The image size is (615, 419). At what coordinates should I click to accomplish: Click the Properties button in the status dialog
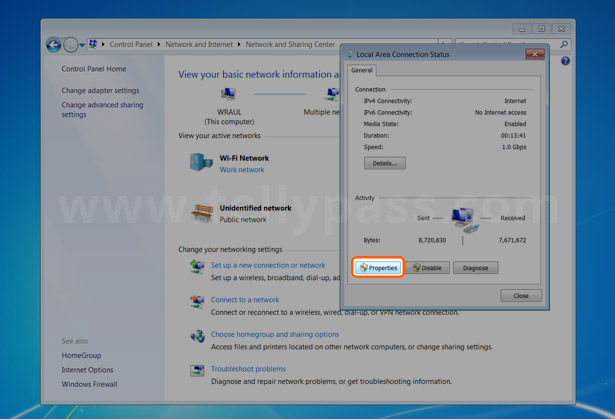[x=378, y=268]
